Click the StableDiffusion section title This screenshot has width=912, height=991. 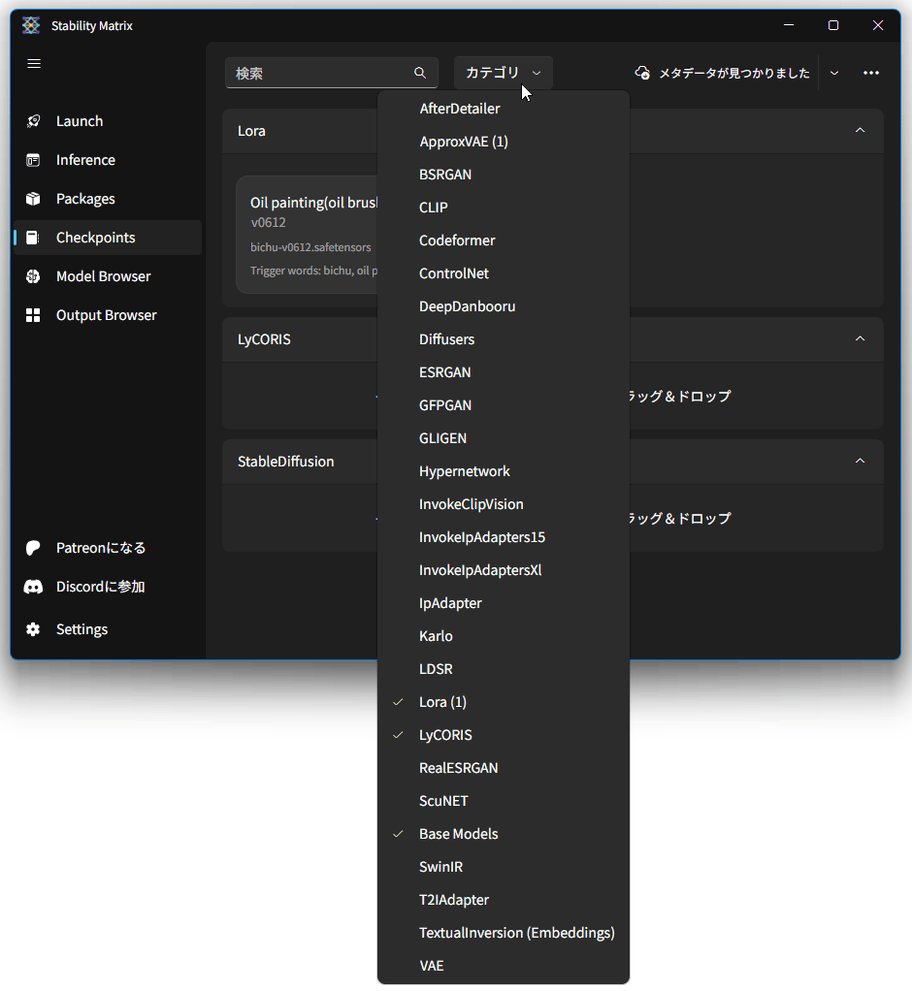coord(286,461)
